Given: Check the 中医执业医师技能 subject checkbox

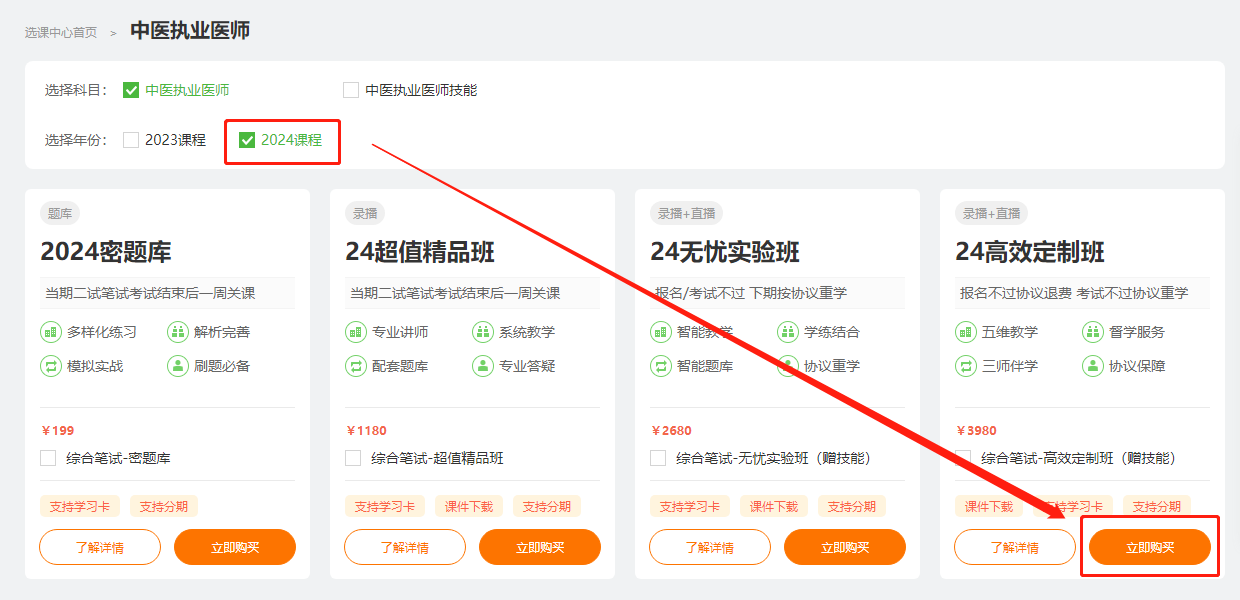Looking at the screenshot, I should (x=351, y=90).
